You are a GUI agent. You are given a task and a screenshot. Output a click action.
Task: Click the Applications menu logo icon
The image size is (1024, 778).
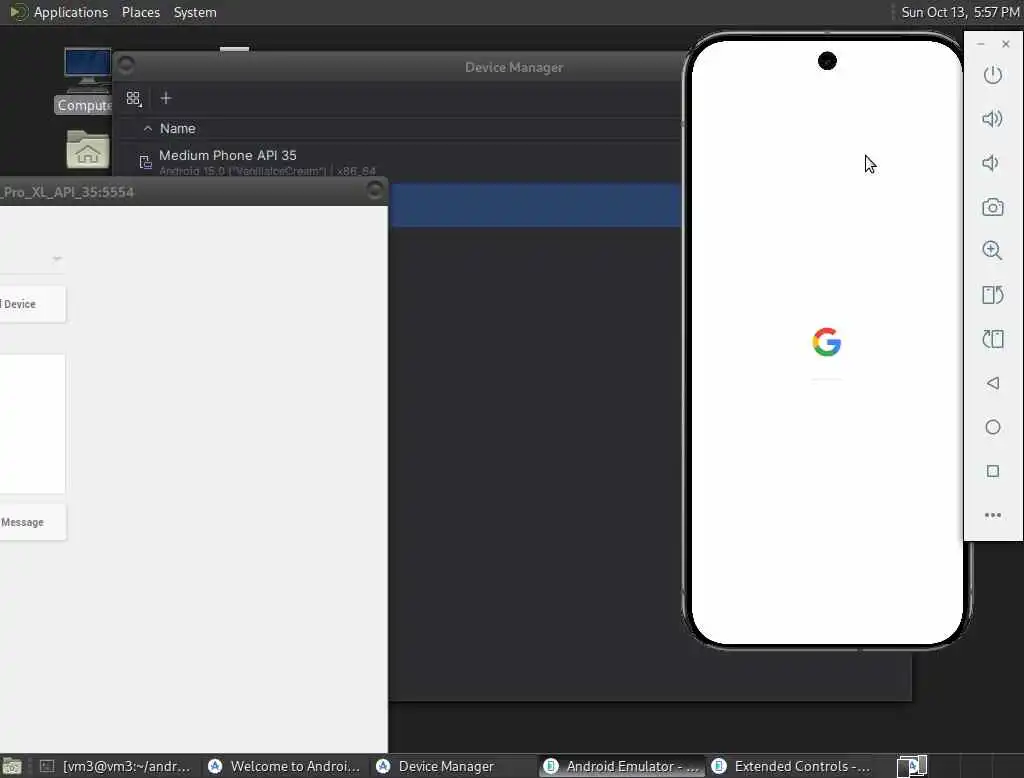click(18, 12)
